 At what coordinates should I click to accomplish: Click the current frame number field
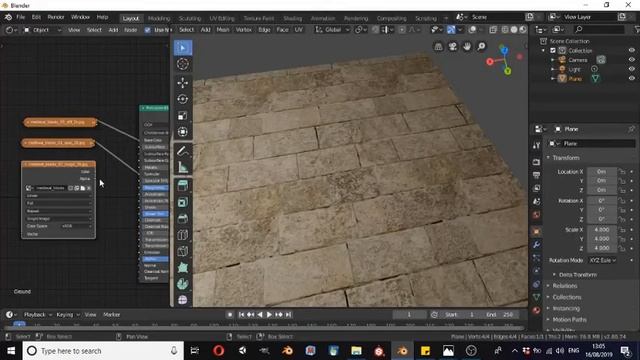pos(409,315)
